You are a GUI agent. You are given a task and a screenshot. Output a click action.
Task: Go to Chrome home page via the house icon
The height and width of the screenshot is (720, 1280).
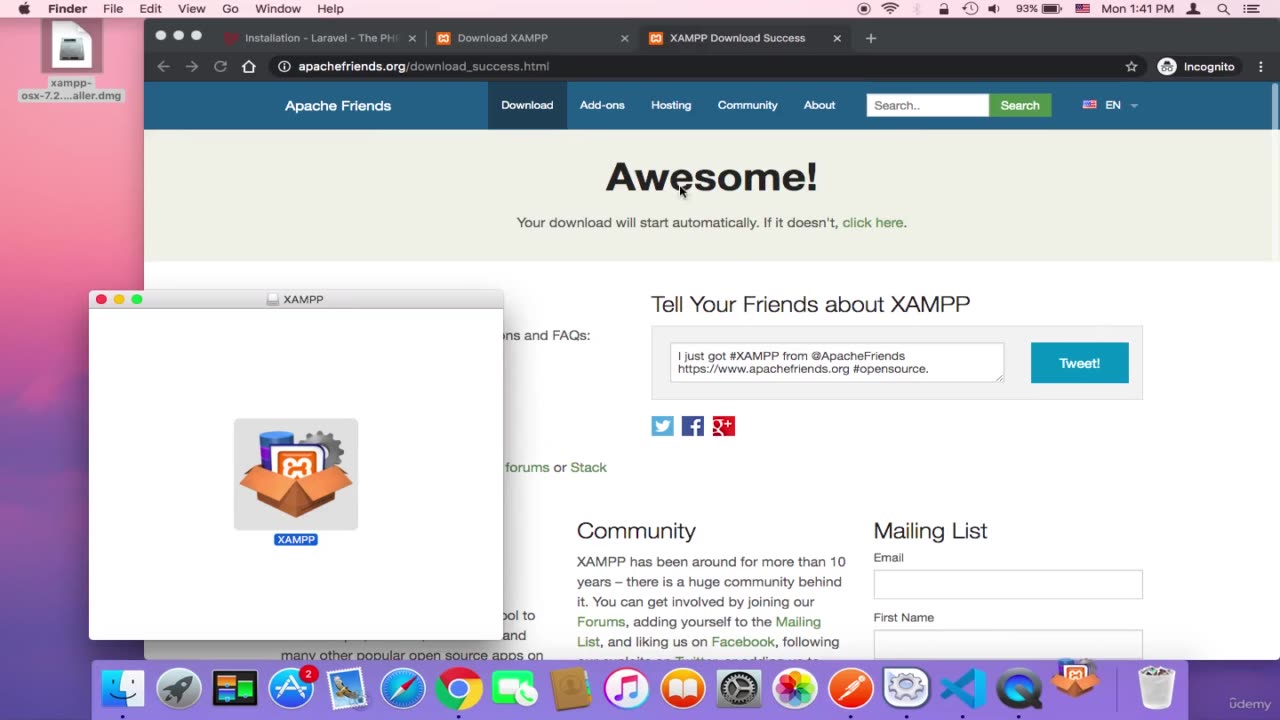click(x=249, y=66)
